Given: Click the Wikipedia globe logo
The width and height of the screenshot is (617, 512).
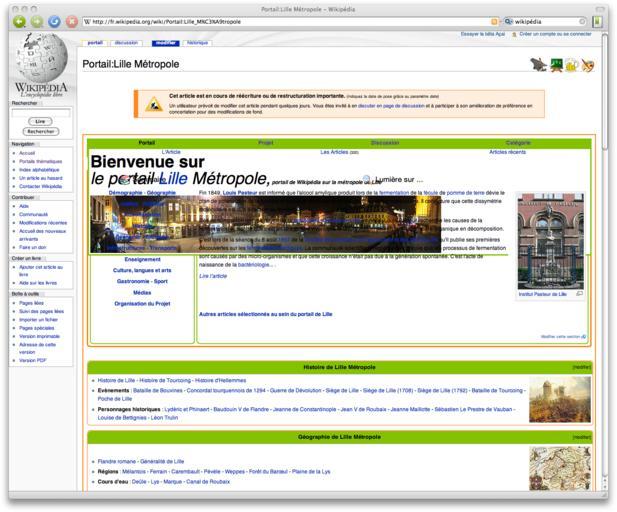Looking at the screenshot, I should pos(40,60).
